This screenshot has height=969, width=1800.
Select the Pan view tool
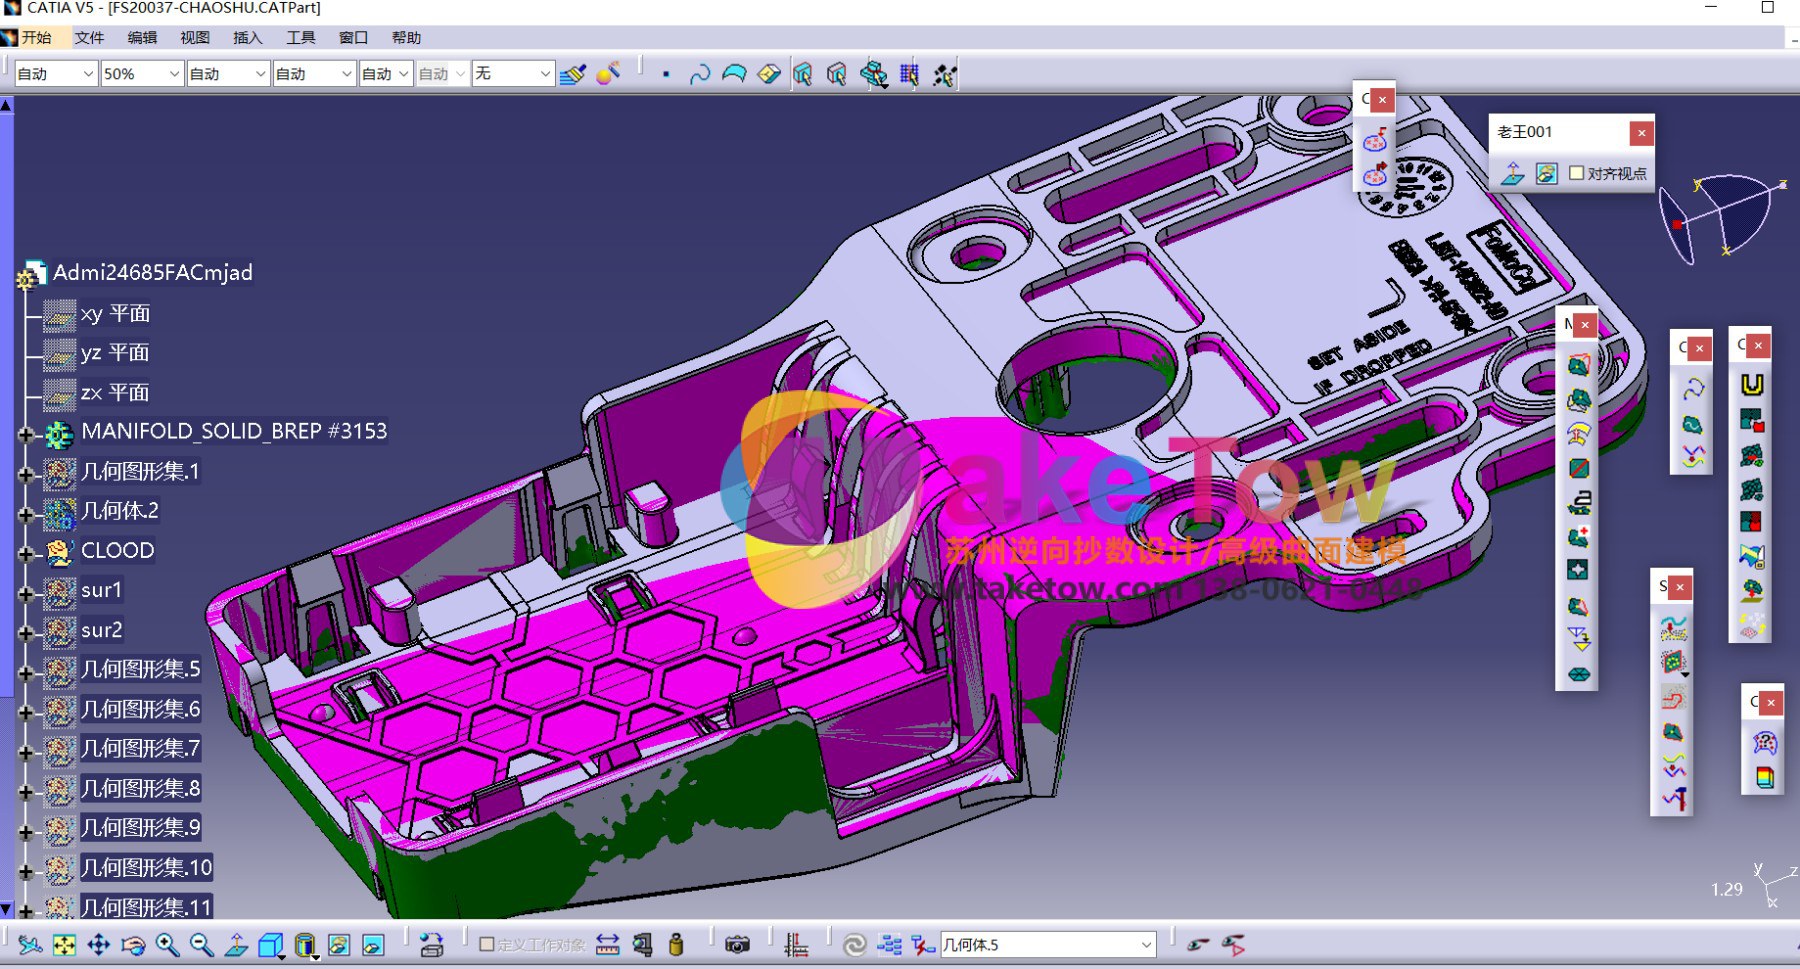pyautogui.click(x=98, y=945)
